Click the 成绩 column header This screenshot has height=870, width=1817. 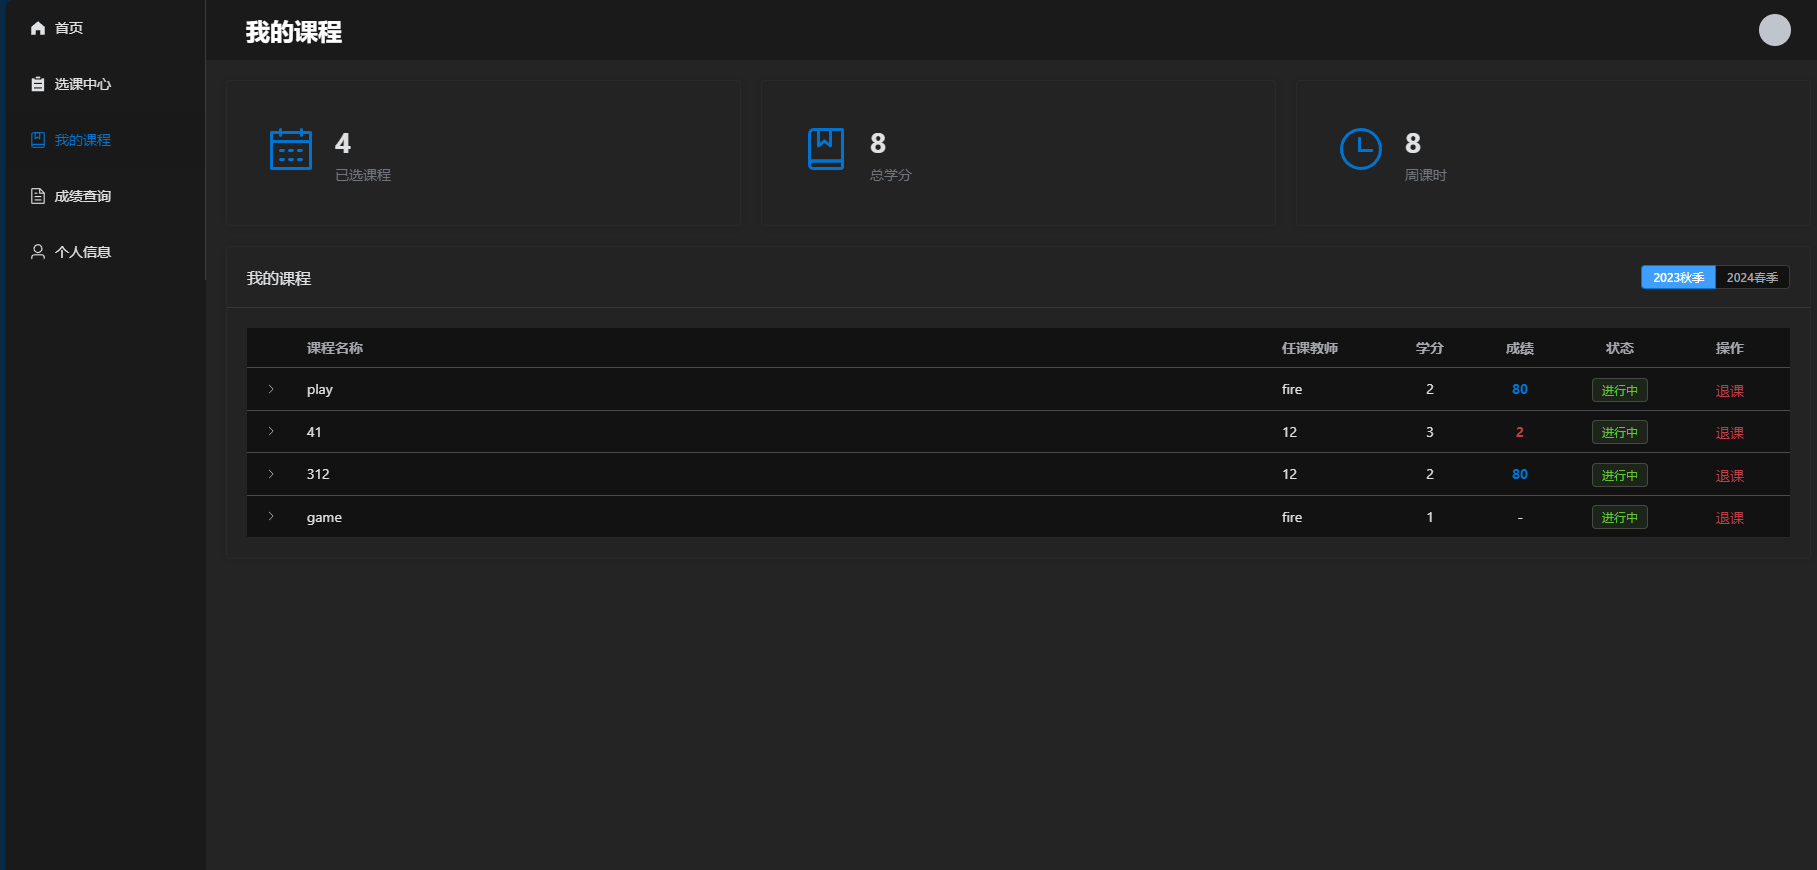1519,348
